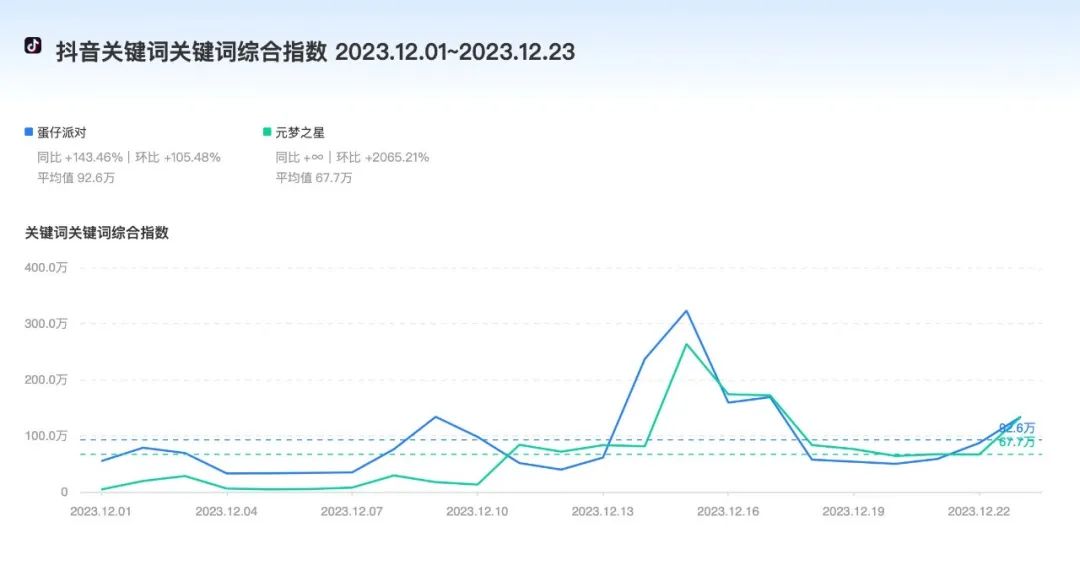Viewport: 1080px width, 565px height.
Task: Click 平均值 92.6万 under 蛋仔派对
Action: coord(76,178)
